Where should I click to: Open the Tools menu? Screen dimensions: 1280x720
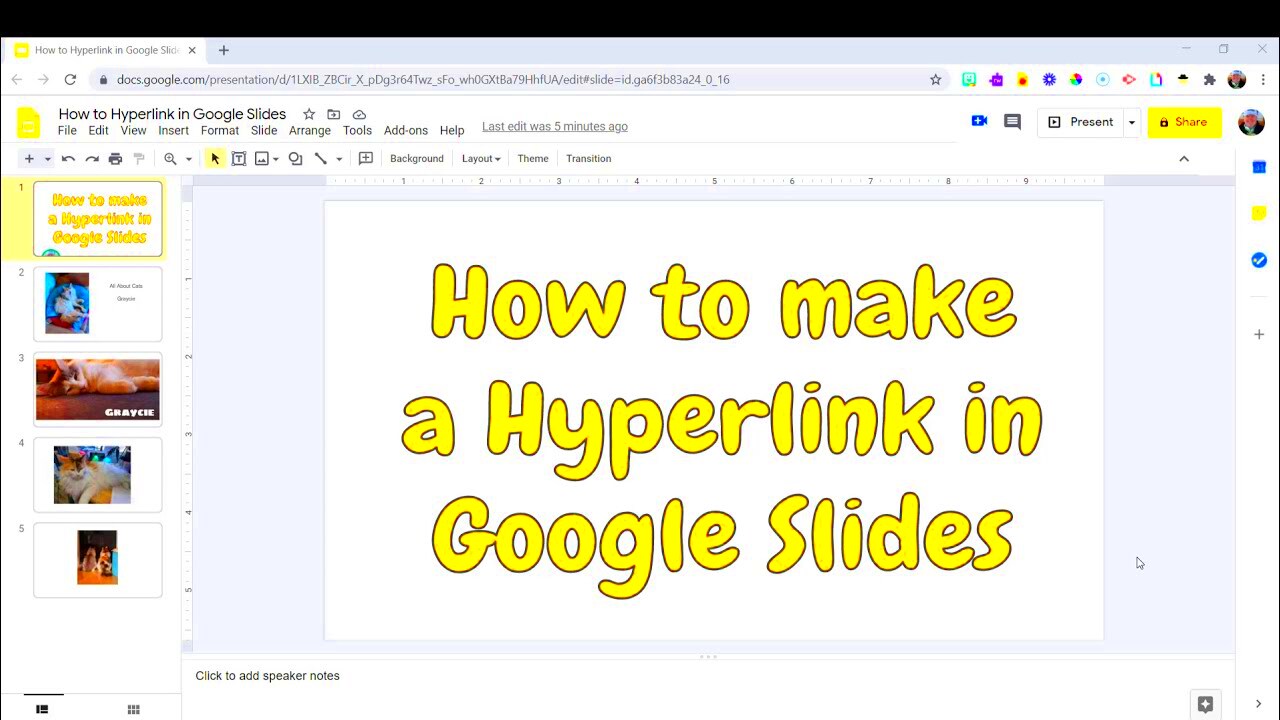point(357,130)
